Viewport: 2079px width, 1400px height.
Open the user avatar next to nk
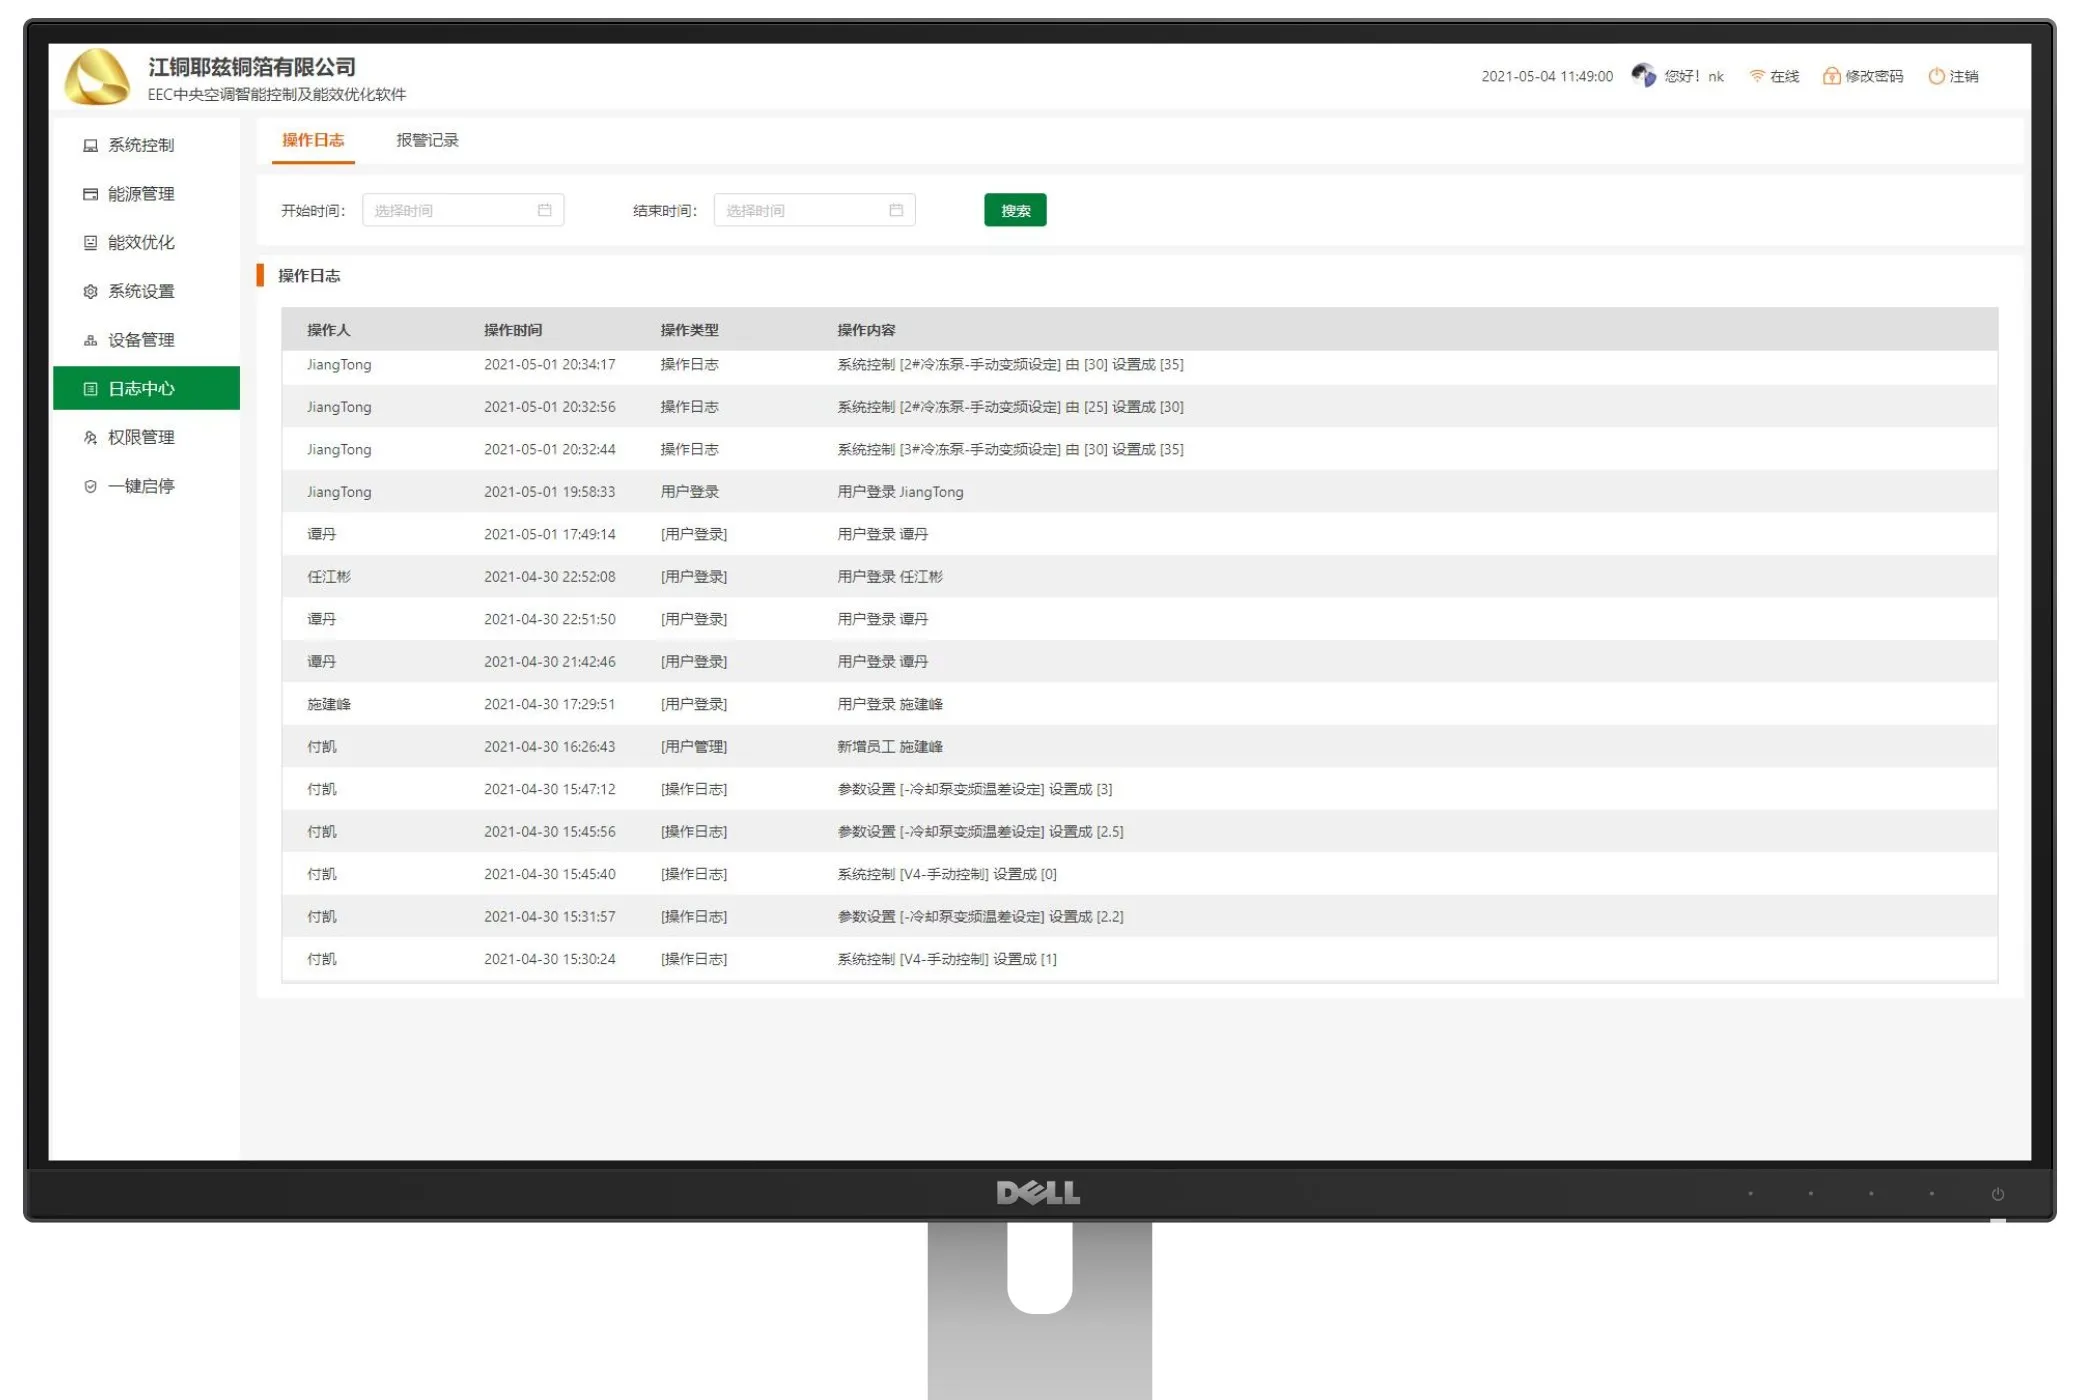coord(1644,74)
